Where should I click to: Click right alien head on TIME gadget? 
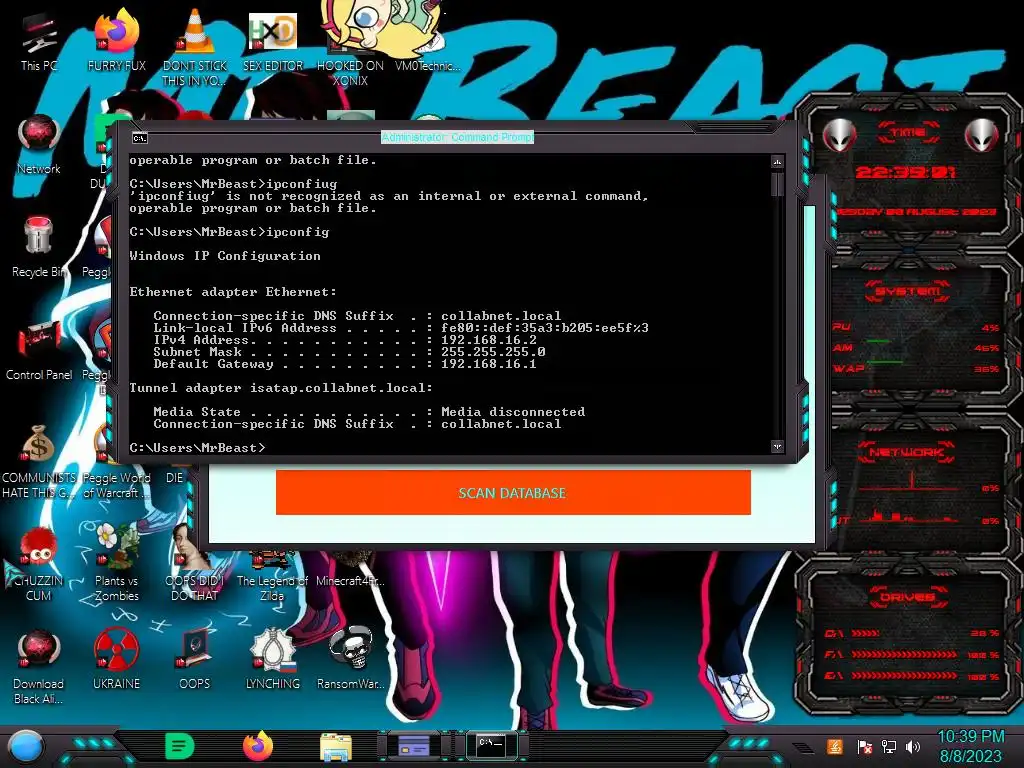(x=982, y=135)
